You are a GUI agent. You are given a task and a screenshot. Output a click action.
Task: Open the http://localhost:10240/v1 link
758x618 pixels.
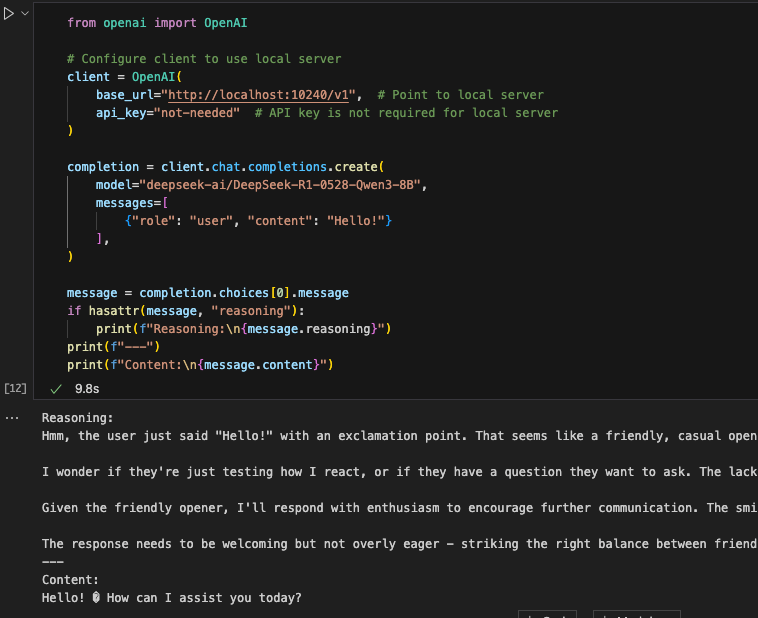(x=258, y=95)
